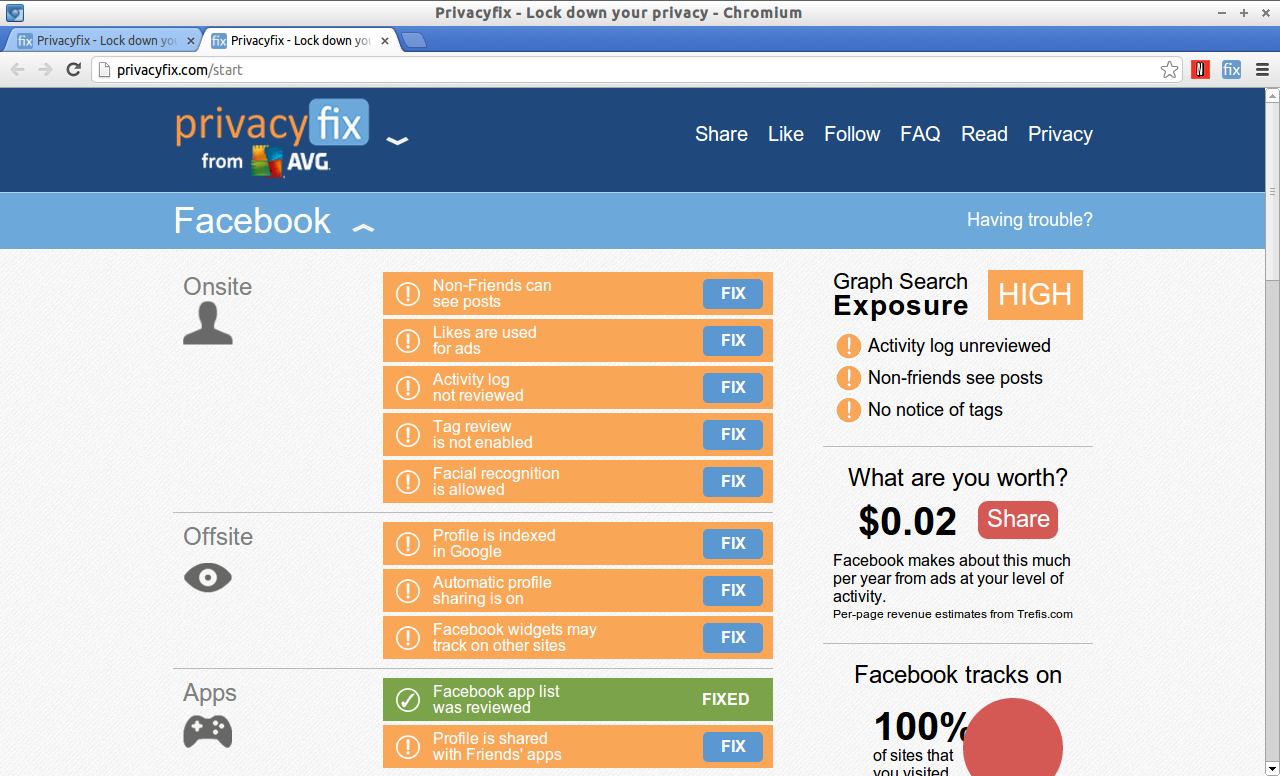
Task: Open the Privacyfix extension icon in toolbar
Action: point(1231,69)
